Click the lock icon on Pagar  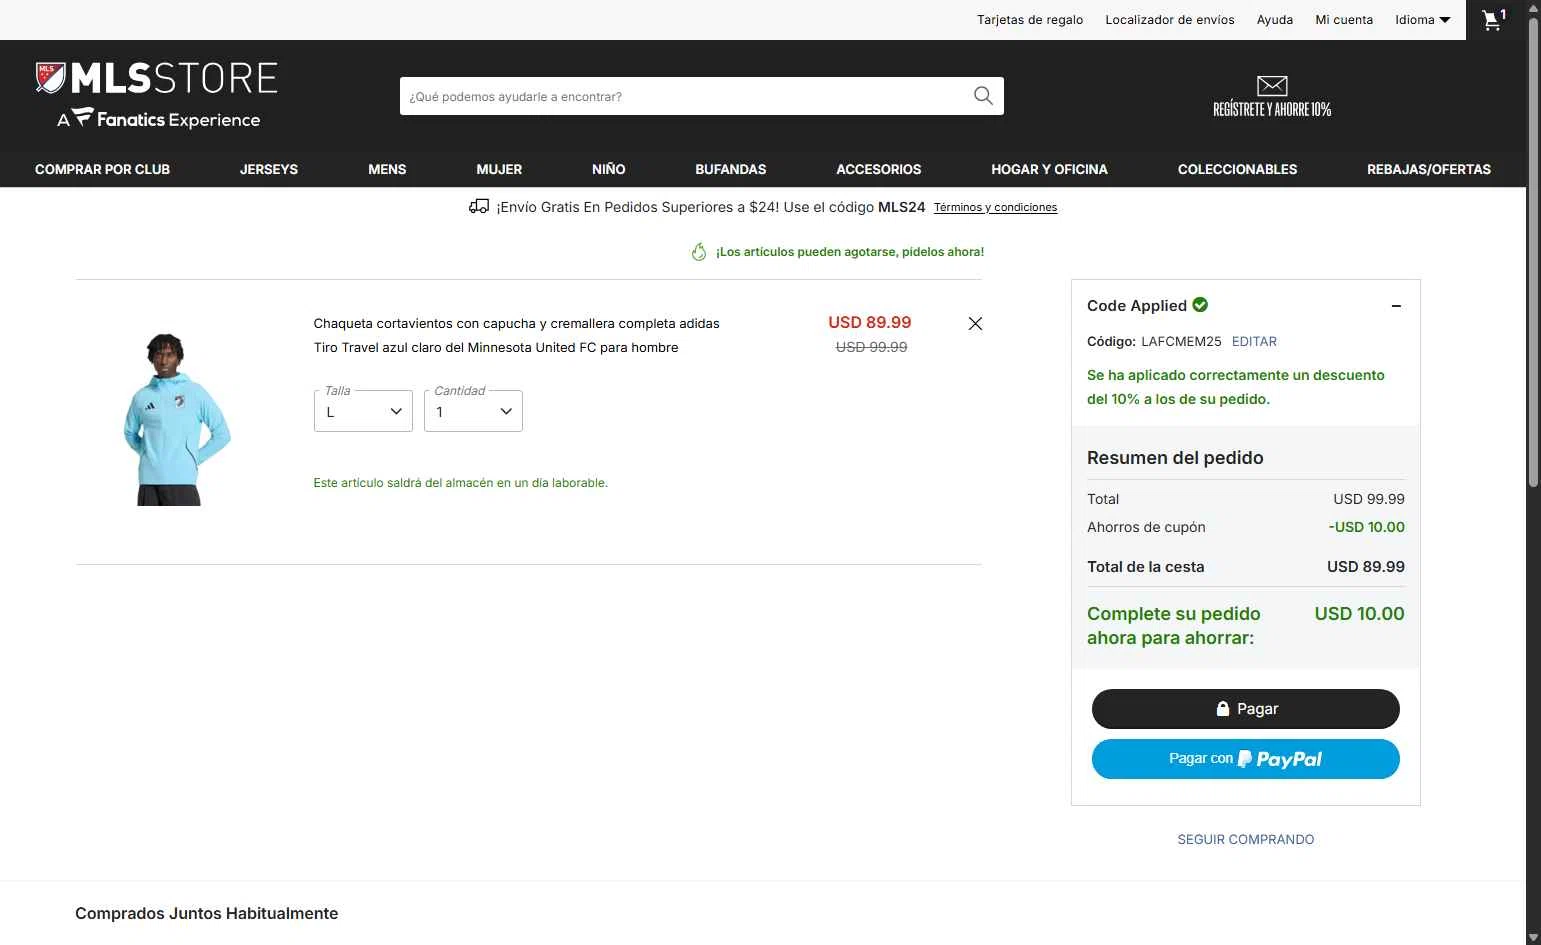tap(1222, 708)
